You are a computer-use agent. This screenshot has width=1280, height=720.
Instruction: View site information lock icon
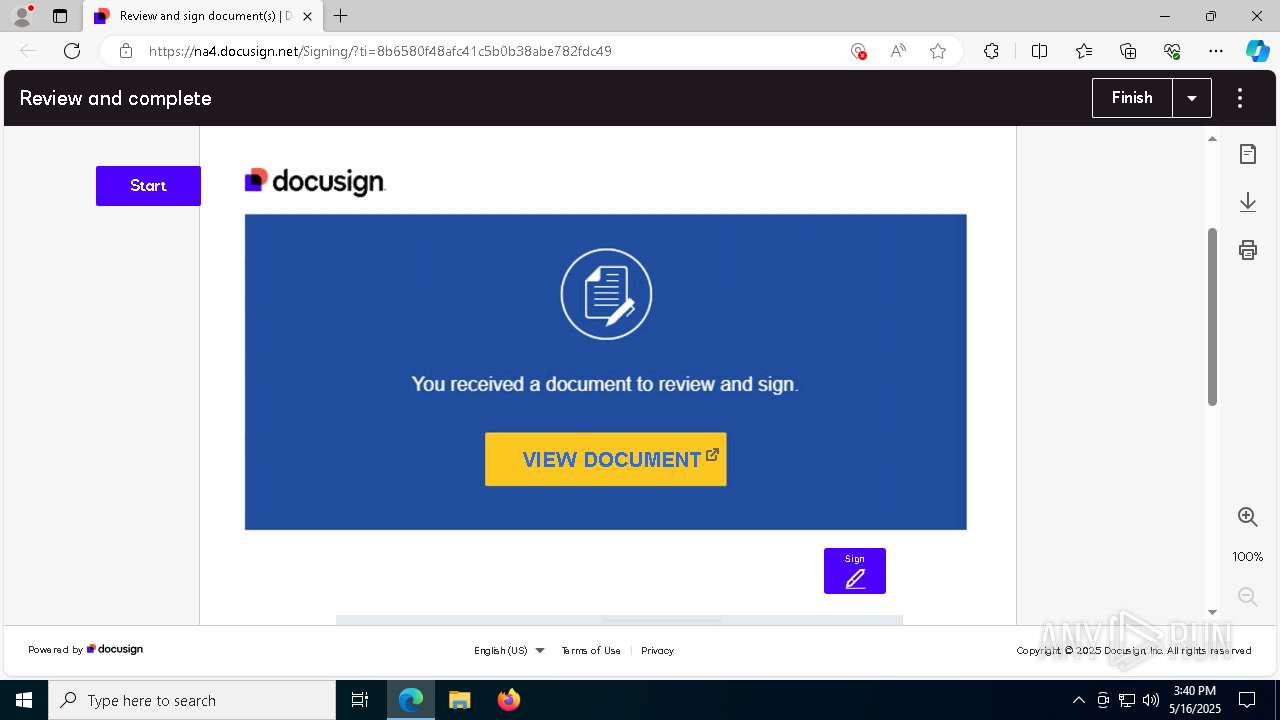[126, 51]
